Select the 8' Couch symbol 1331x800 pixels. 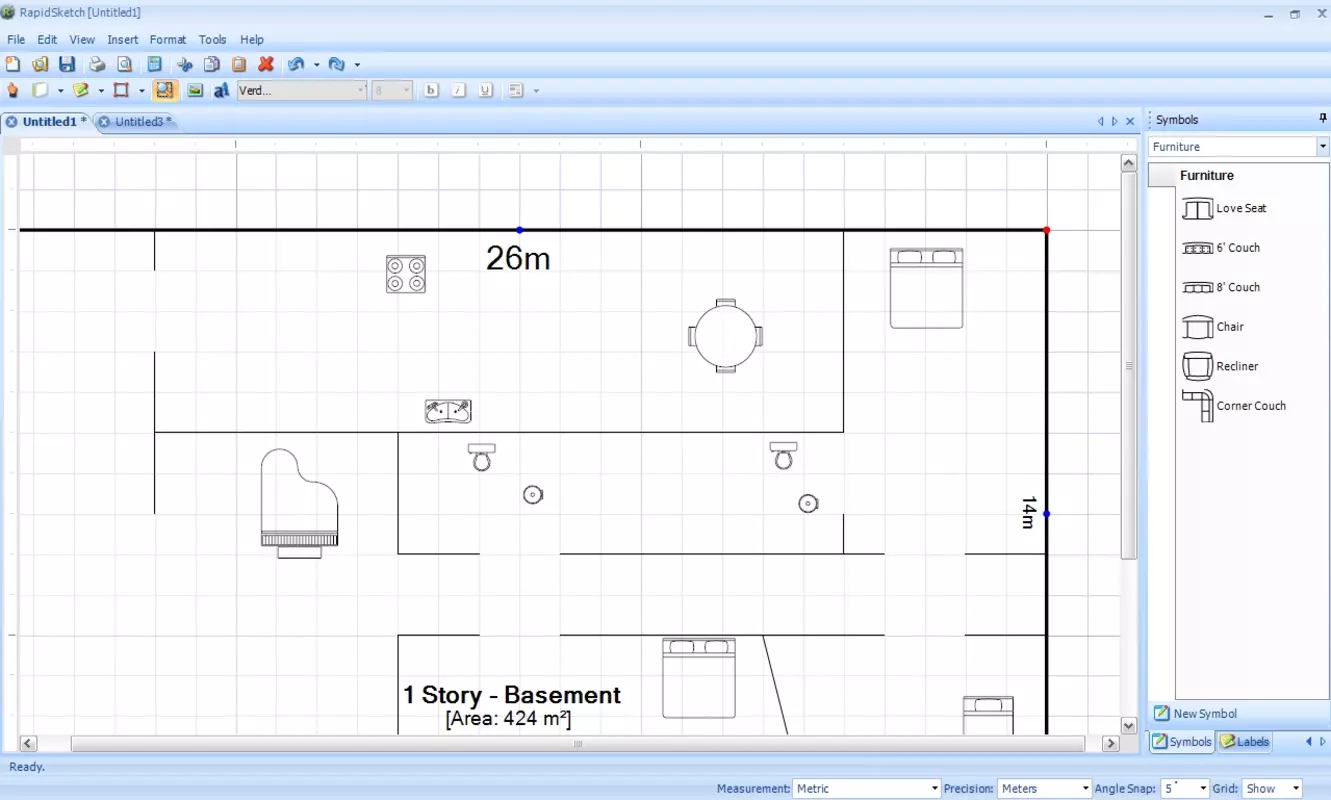point(1221,287)
